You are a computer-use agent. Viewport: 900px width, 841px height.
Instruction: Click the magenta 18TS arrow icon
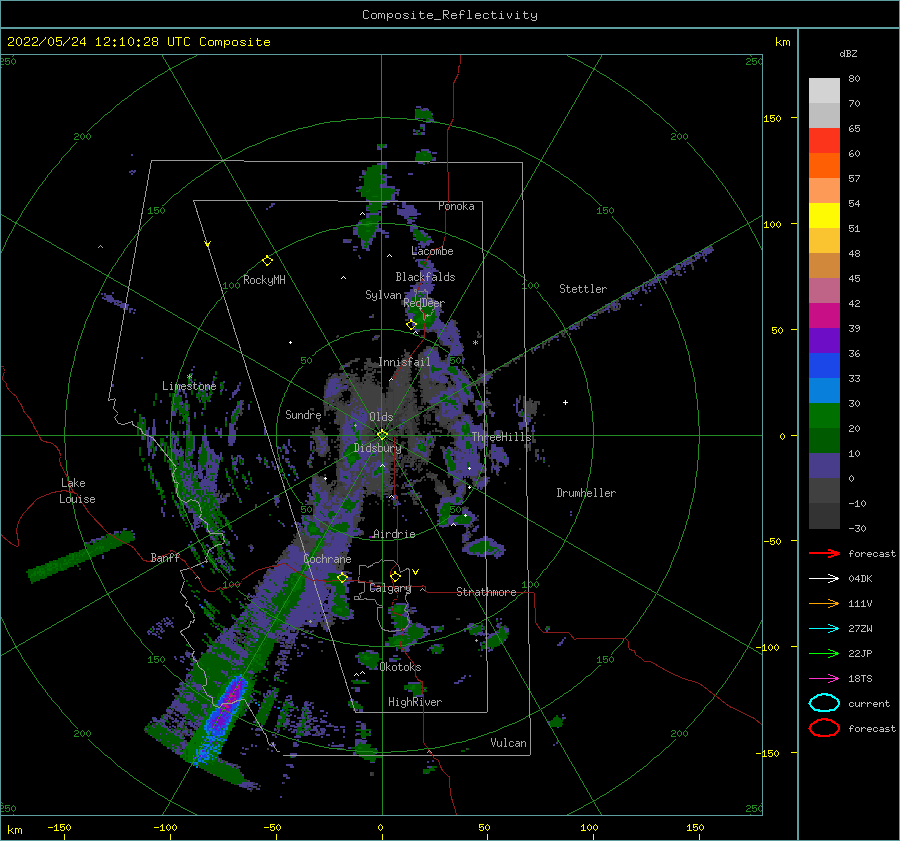pyautogui.click(x=824, y=679)
